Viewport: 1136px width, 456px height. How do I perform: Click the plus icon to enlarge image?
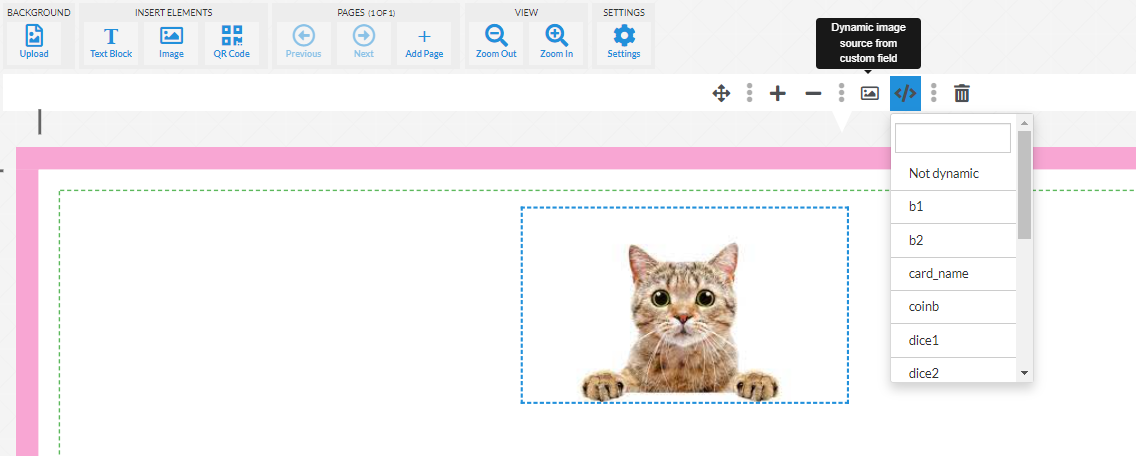[777, 93]
